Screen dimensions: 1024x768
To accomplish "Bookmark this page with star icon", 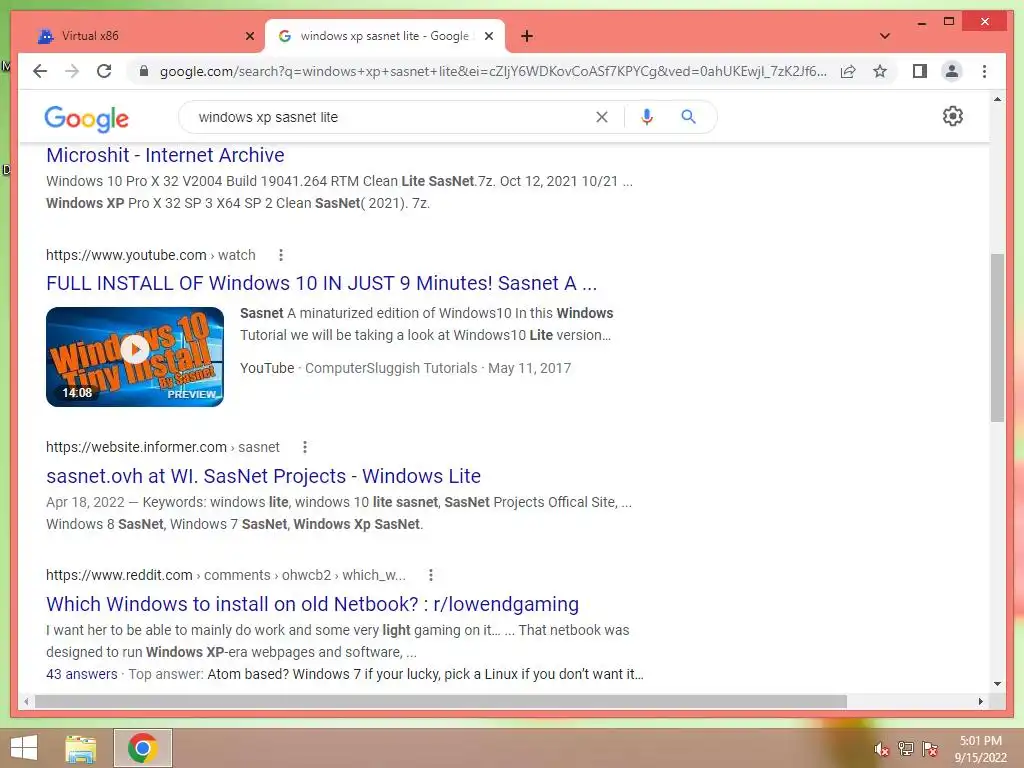I will [x=880, y=71].
